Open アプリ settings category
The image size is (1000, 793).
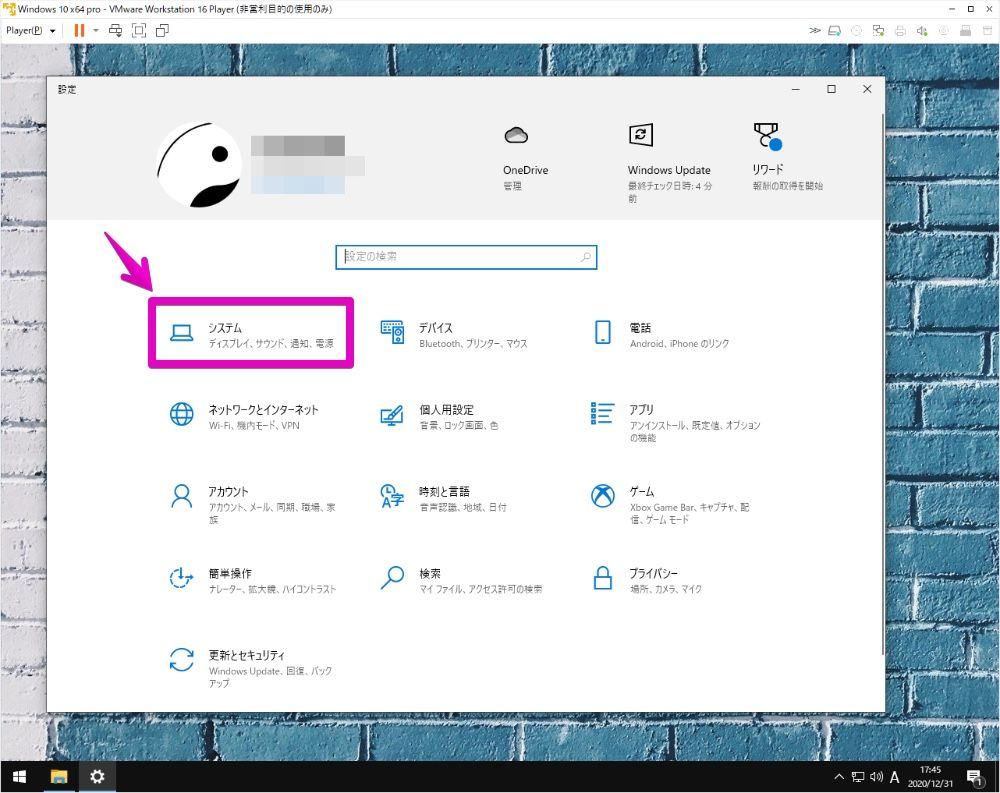pyautogui.click(x=676, y=421)
